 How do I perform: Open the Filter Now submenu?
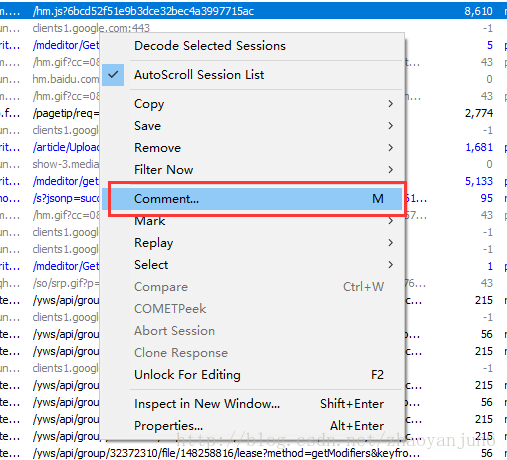[163, 170]
